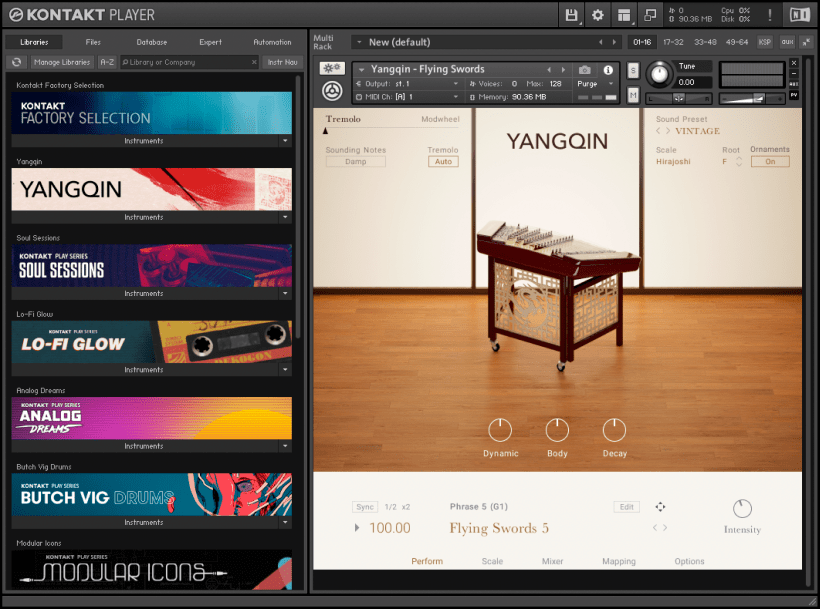Toggle Sync for the phrase playback
Image resolution: width=820 pixels, height=609 pixels.
(x=365, y=507)
